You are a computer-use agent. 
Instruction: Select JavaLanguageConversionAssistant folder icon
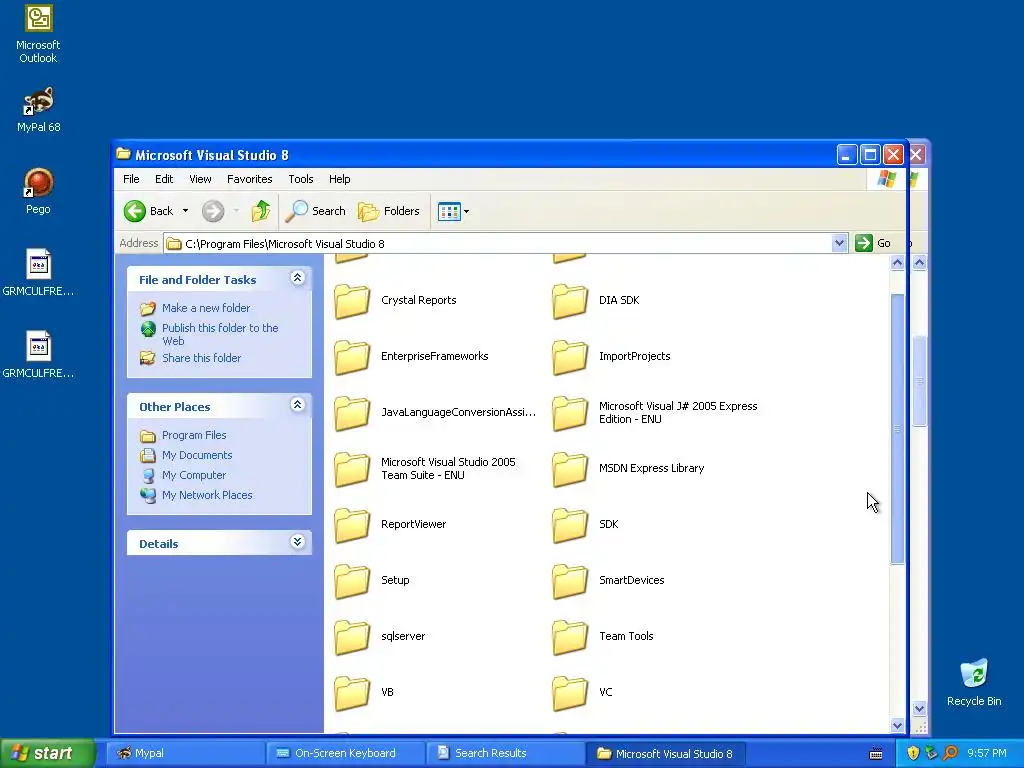point(352,413)
